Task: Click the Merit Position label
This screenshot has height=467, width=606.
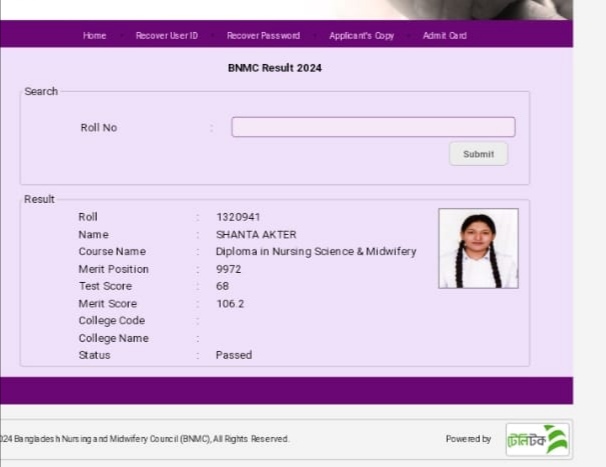Action: 114,269
